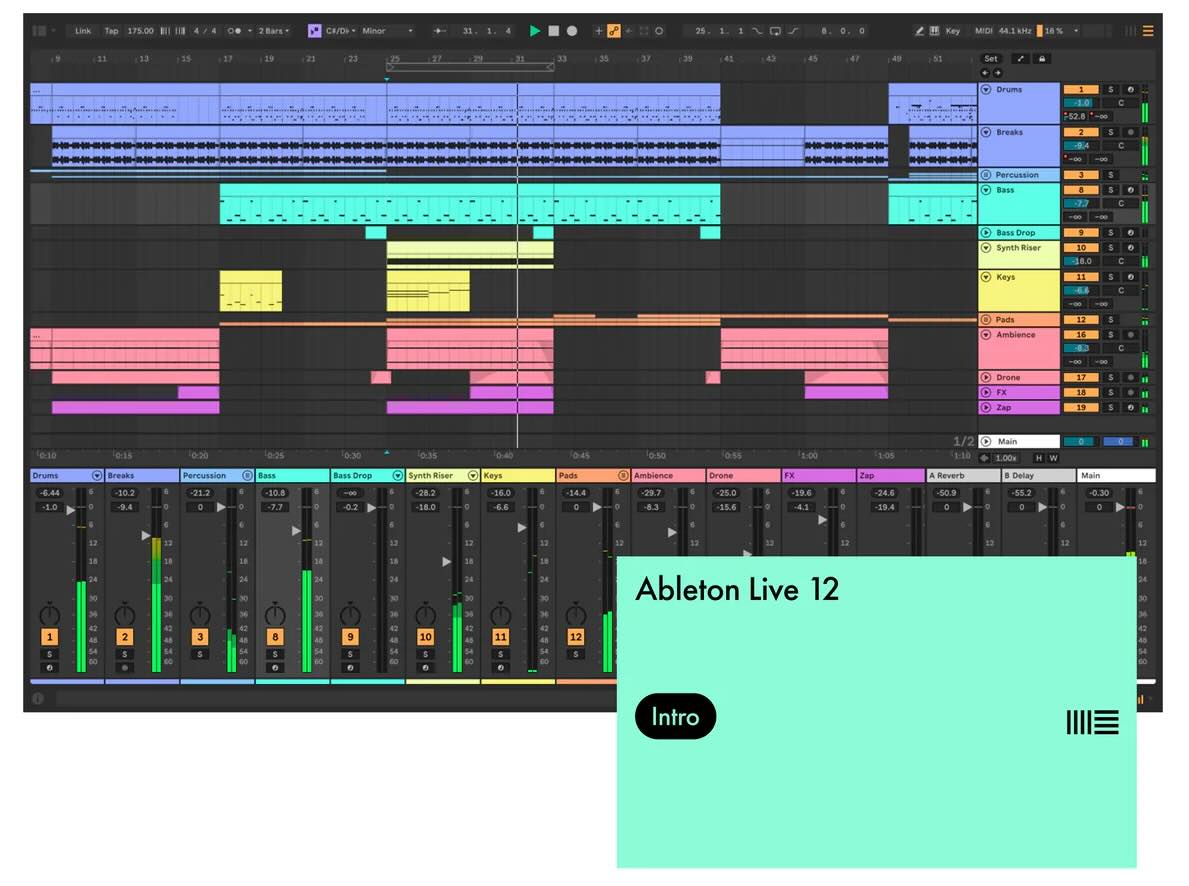Jump to next locator arrow

click(997, 73)
